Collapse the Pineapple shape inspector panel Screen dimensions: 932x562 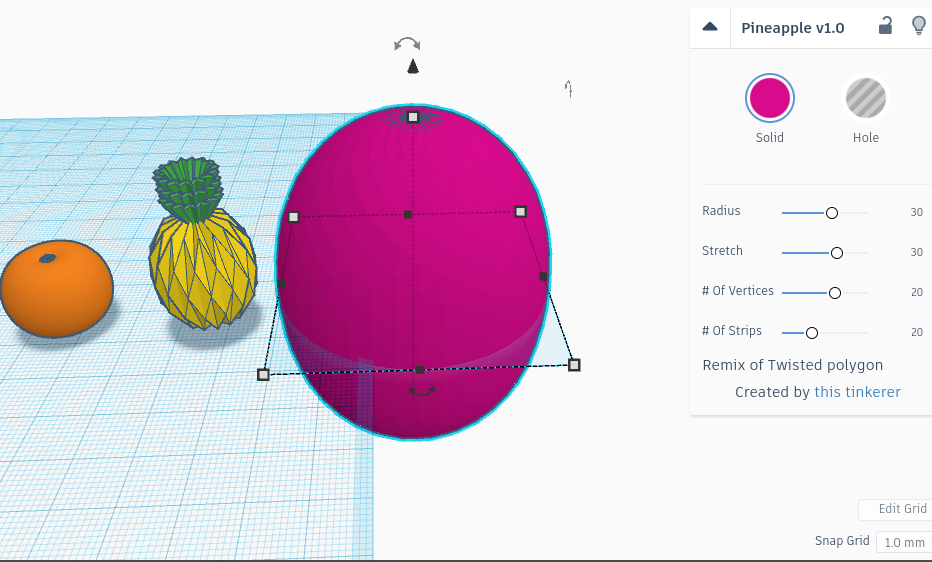click(x=710, y=27)
